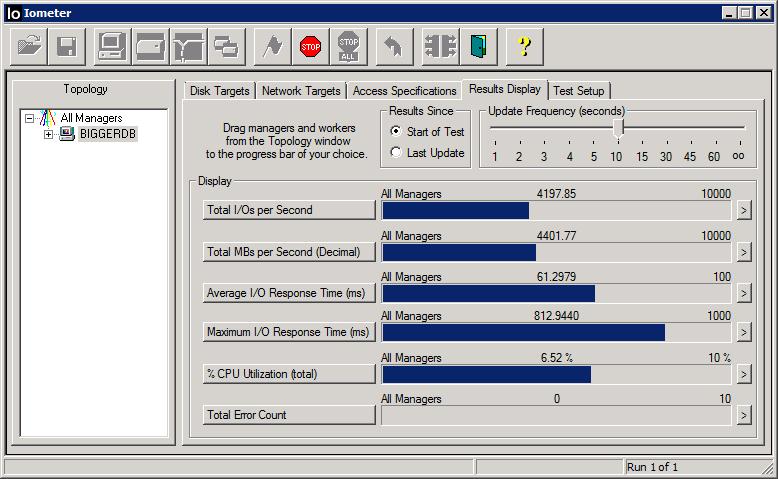The image size is (778, 479).
Task: Select the Results Display tab
Action: [505, 89]
